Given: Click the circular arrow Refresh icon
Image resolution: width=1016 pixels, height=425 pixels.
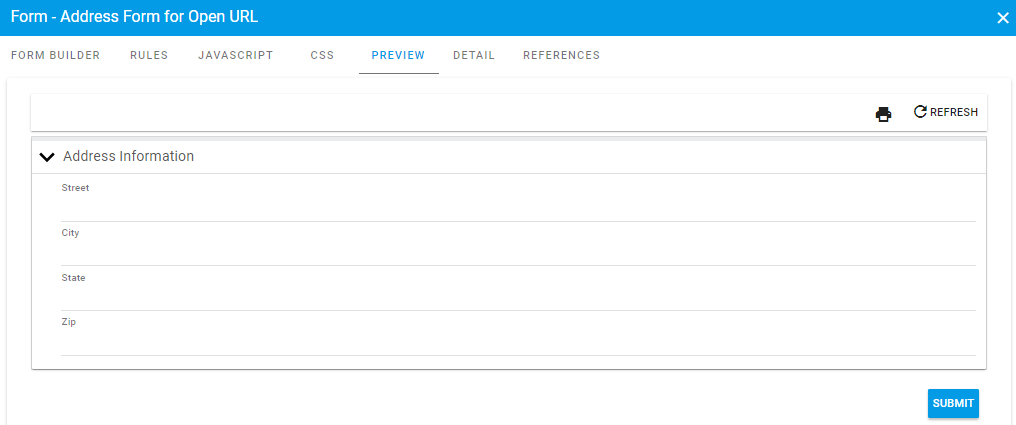Looking at the screenshot, I should pos(920,112).
